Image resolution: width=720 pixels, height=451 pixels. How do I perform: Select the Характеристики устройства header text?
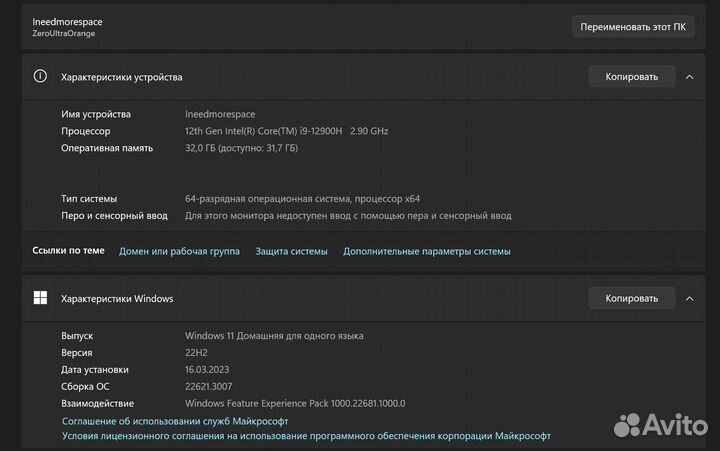tap(122, 77)
